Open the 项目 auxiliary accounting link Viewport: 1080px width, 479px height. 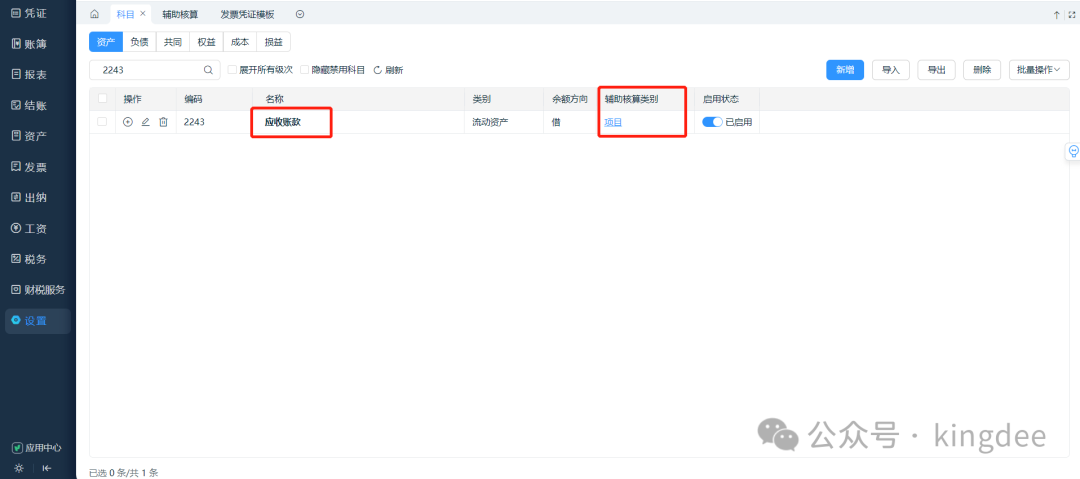tap(613, 122)
